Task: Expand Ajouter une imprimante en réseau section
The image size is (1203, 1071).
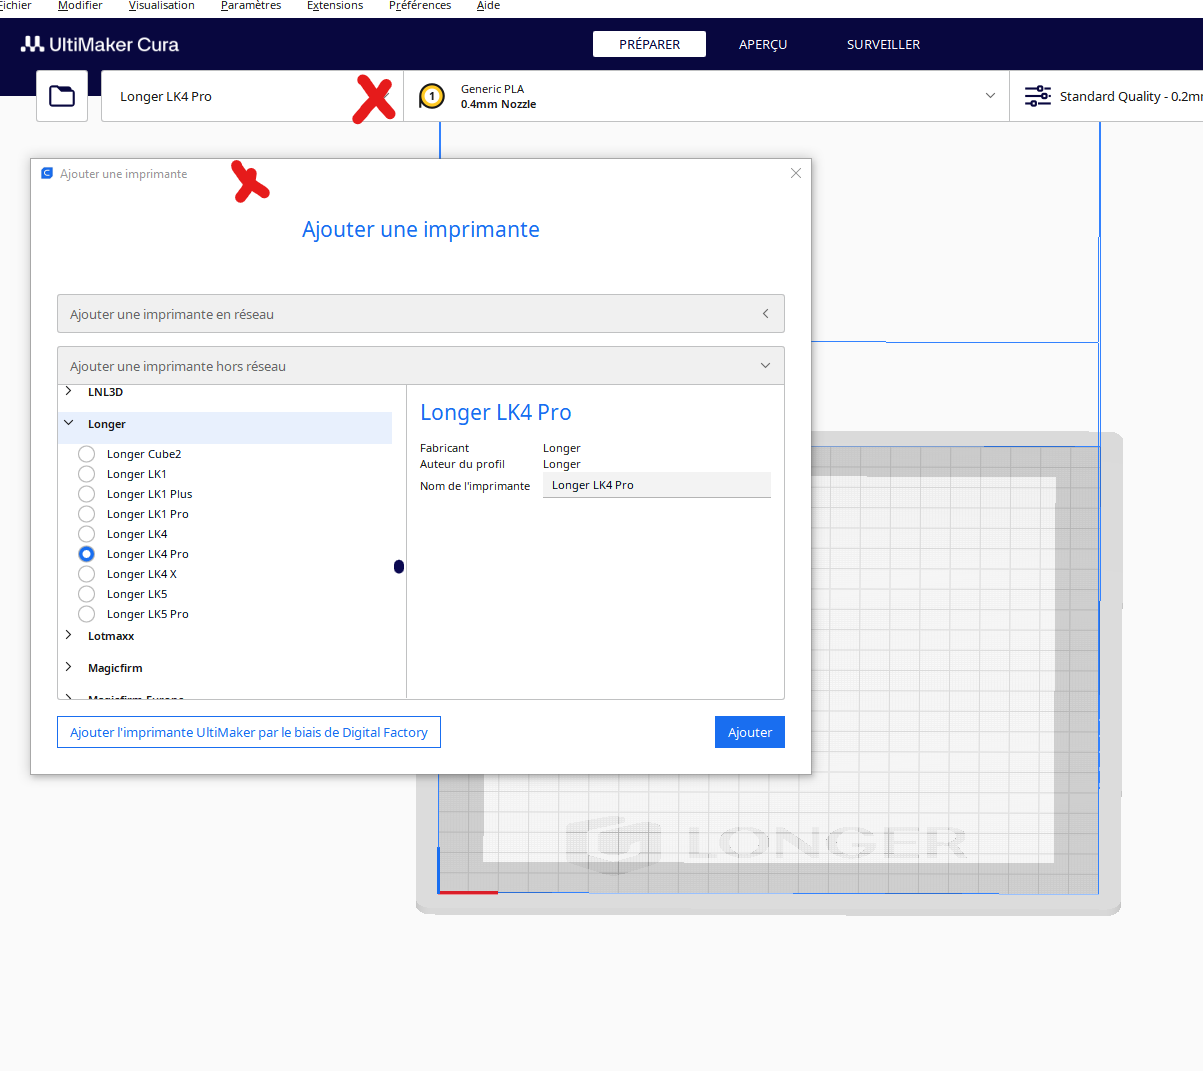Action: 421,314
